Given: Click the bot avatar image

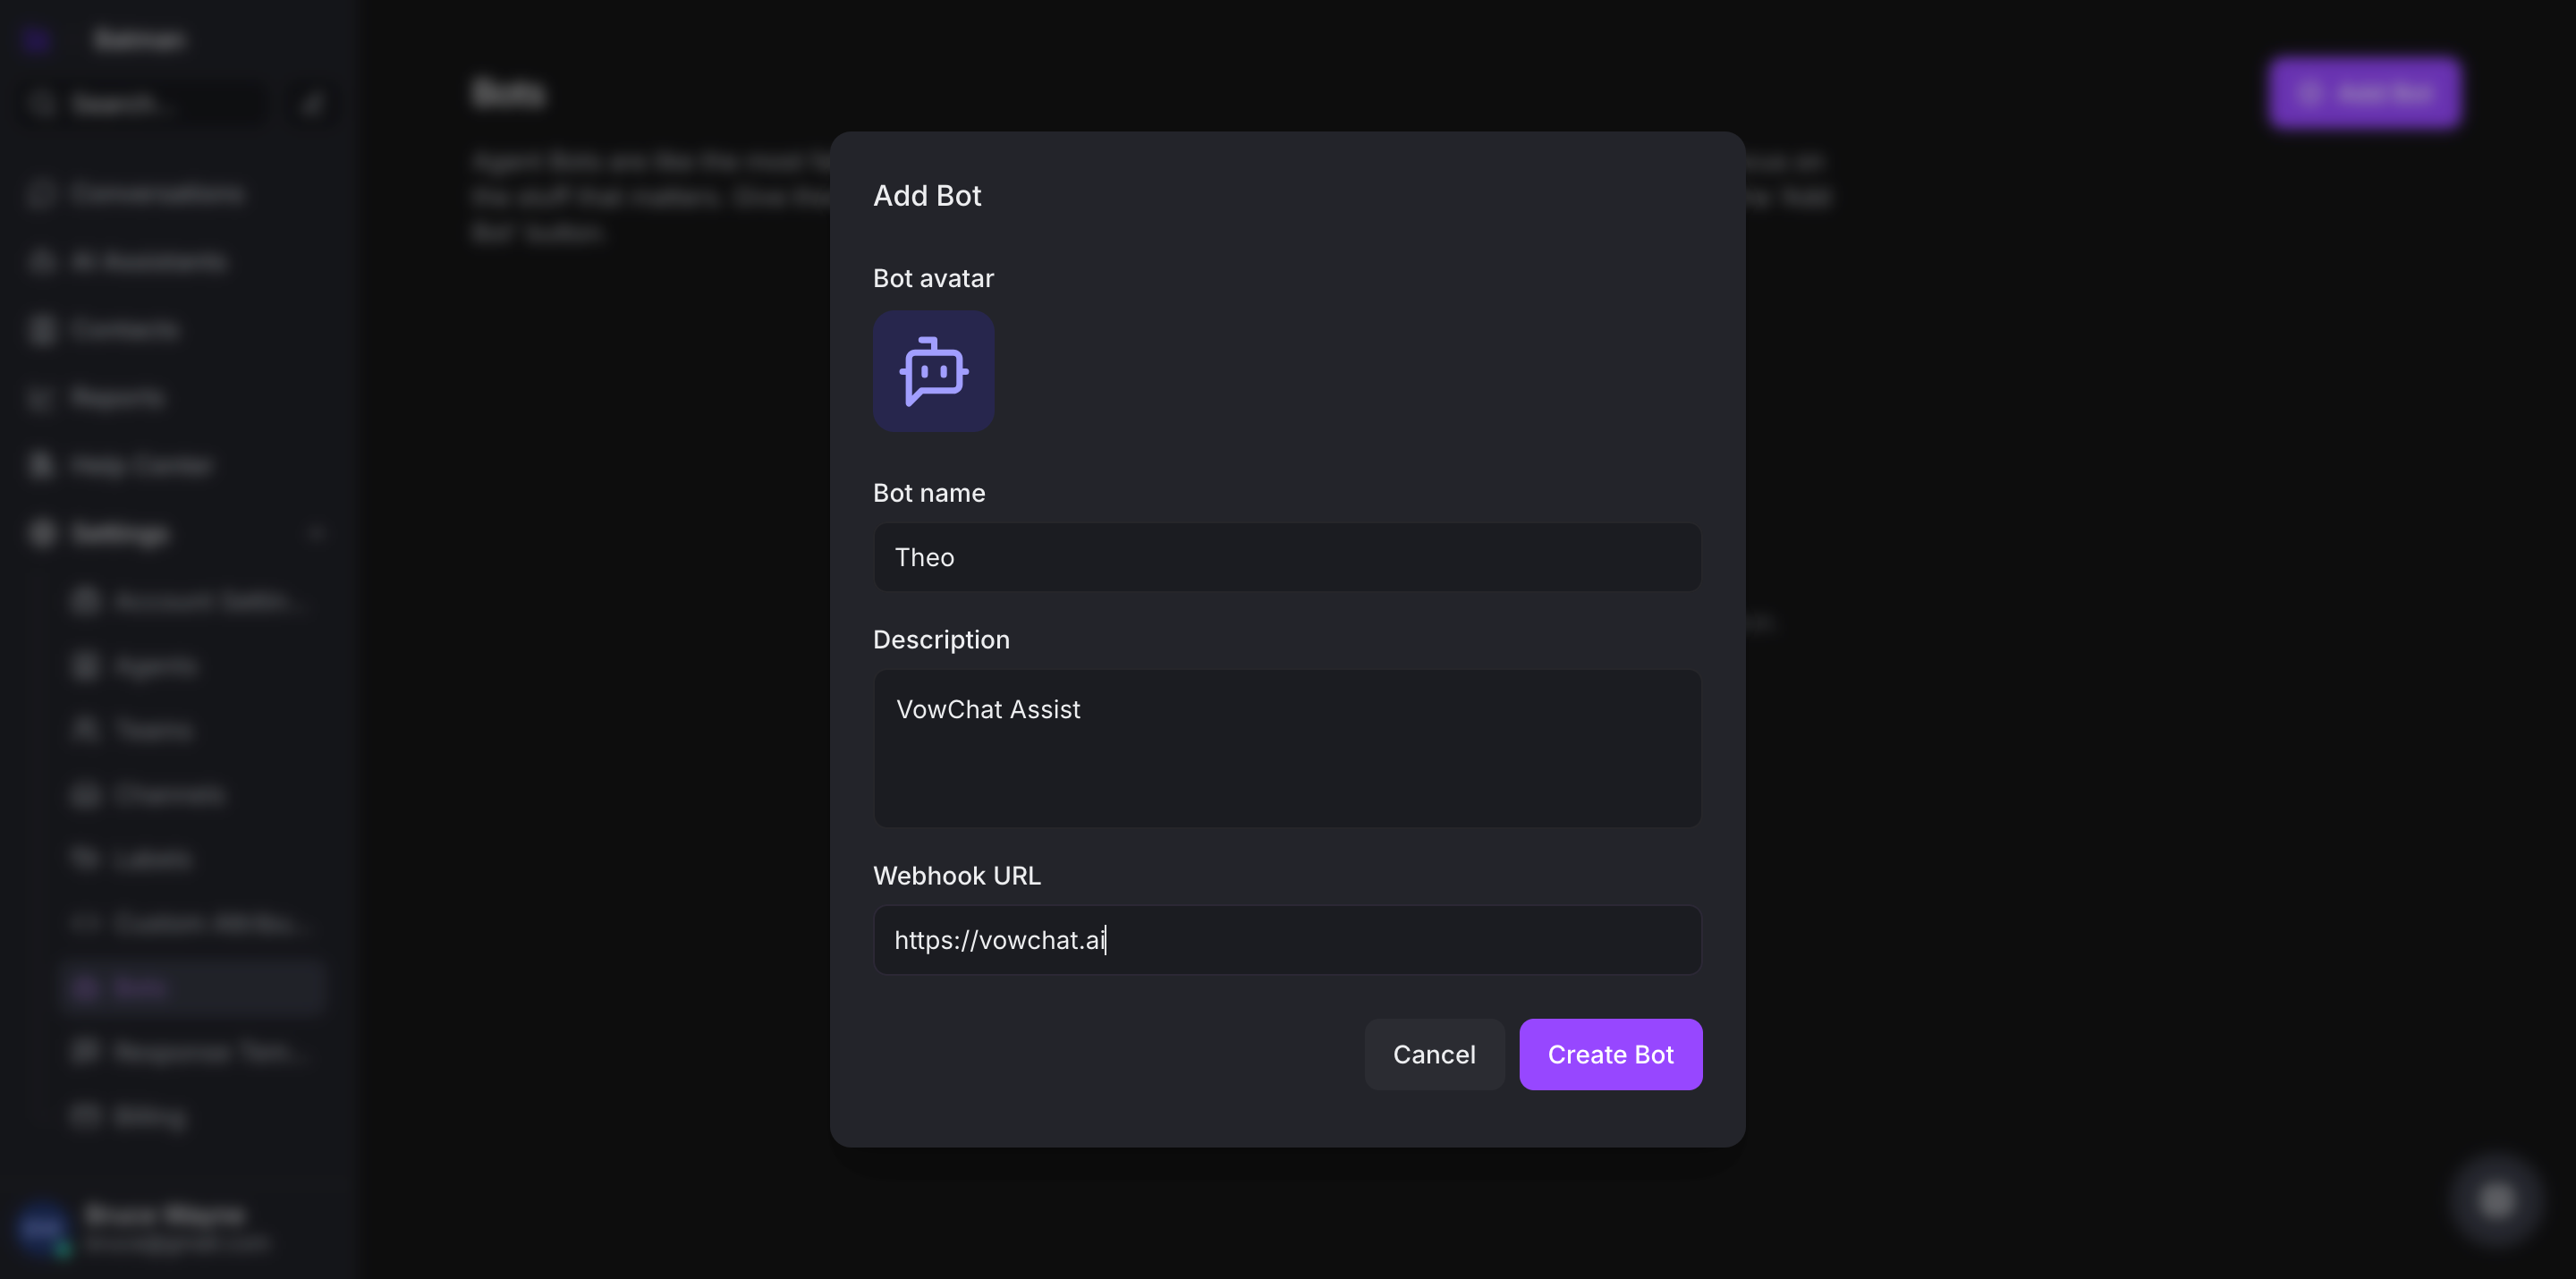Looking at the screenshot, I should click(x=933, y=371).
